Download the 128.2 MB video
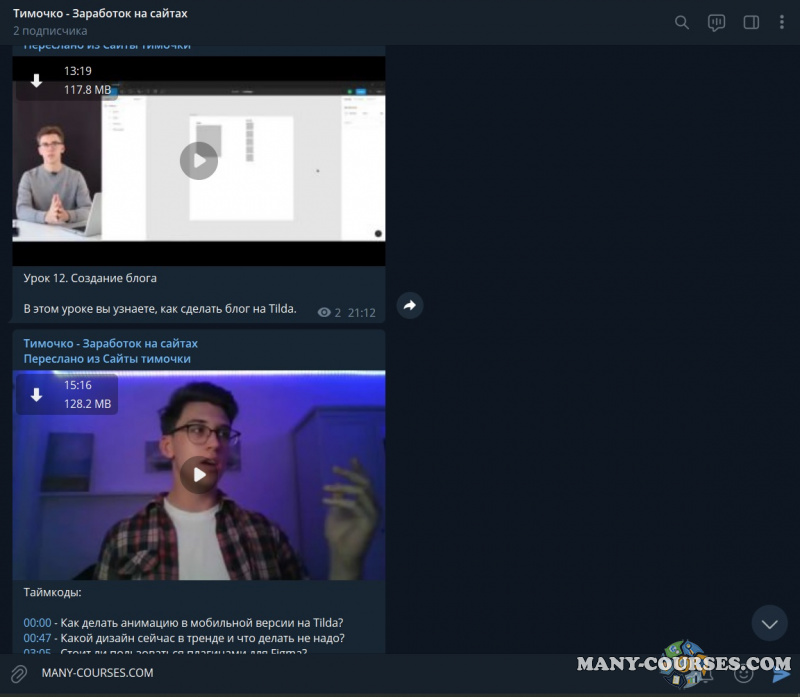The image size is (800, 697). click(37, 395)
